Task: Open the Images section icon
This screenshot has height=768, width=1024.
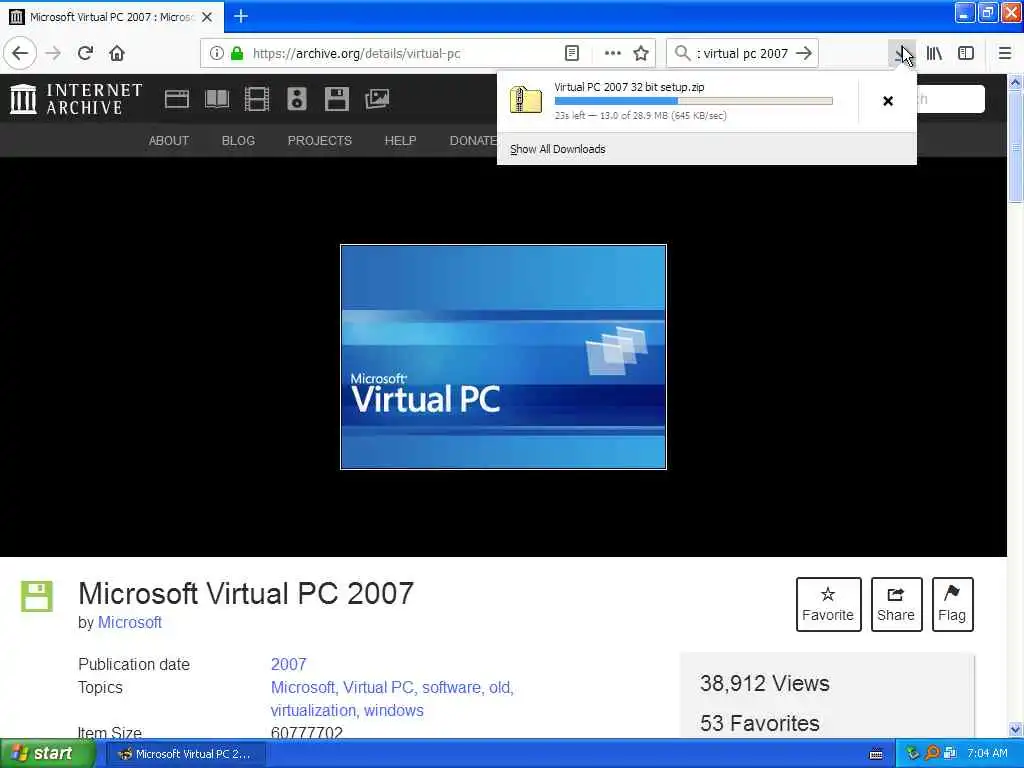Action: click(377, 99)
